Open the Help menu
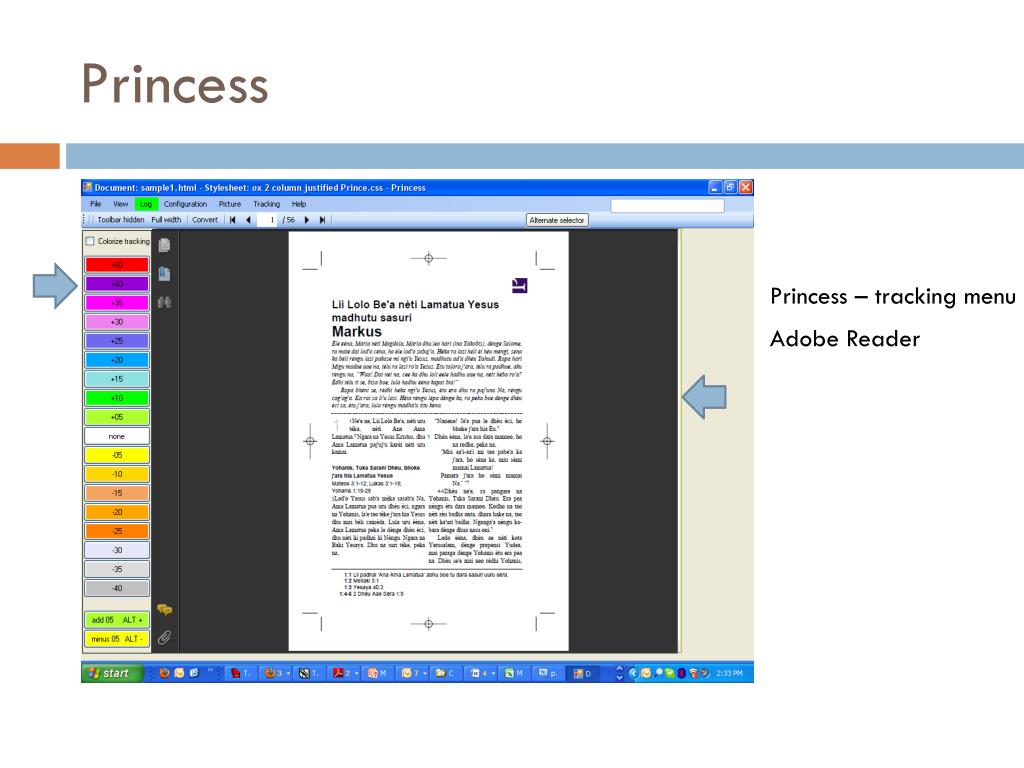 coord(298,204)
